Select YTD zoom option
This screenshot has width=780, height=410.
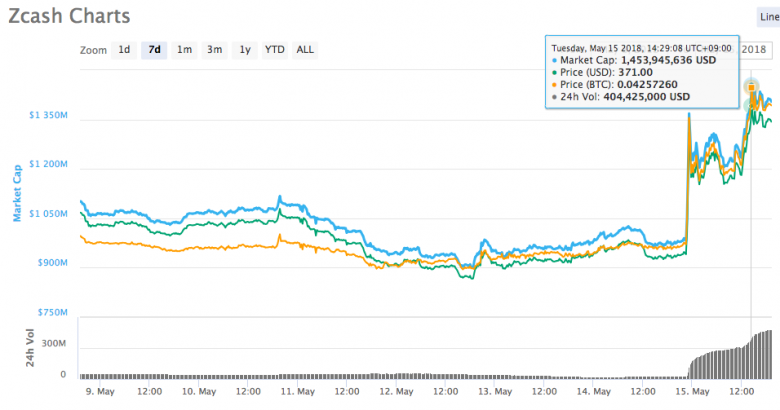point(275,50)
